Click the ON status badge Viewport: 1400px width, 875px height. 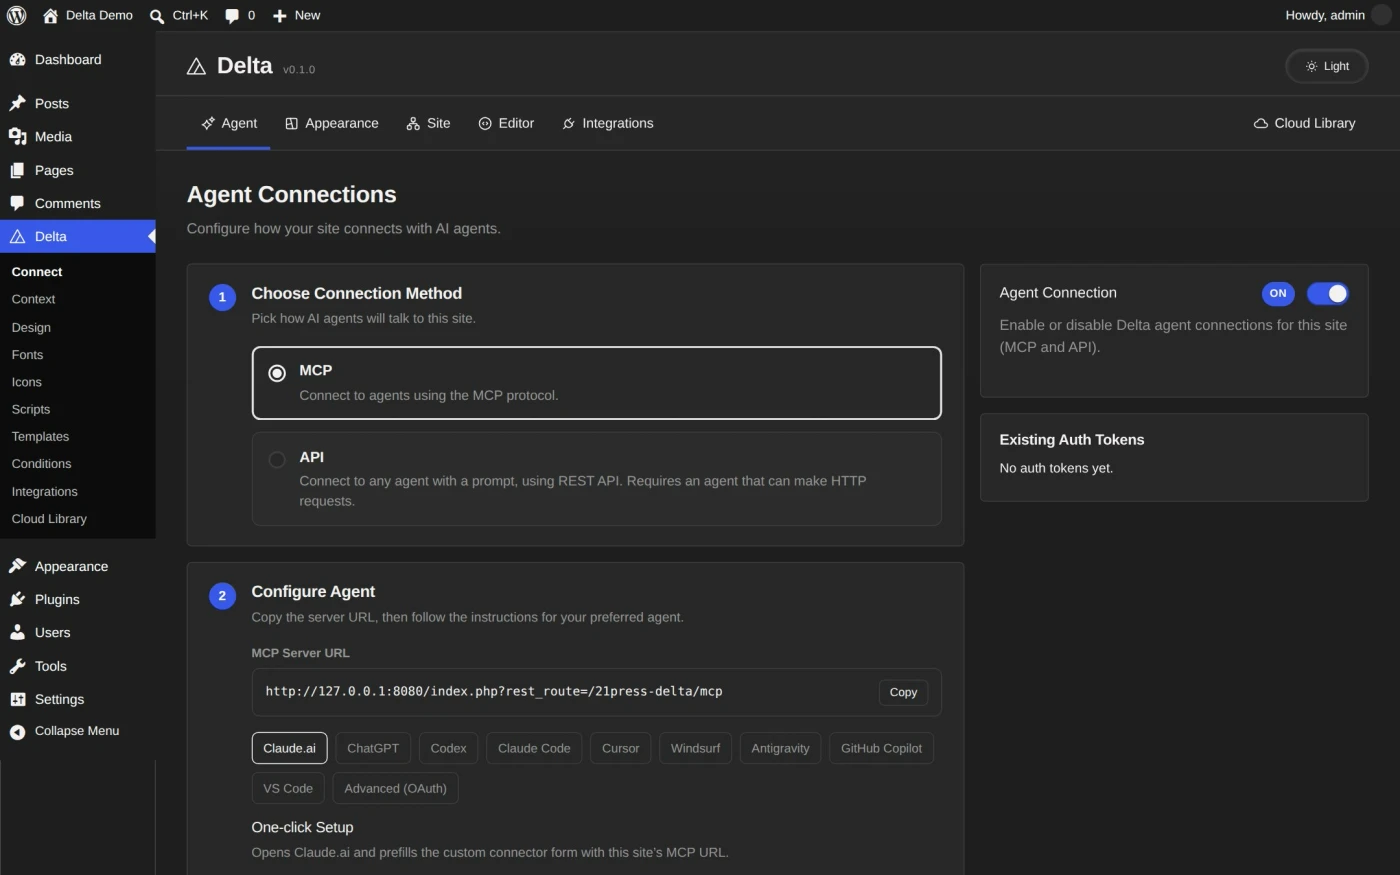1278,293
